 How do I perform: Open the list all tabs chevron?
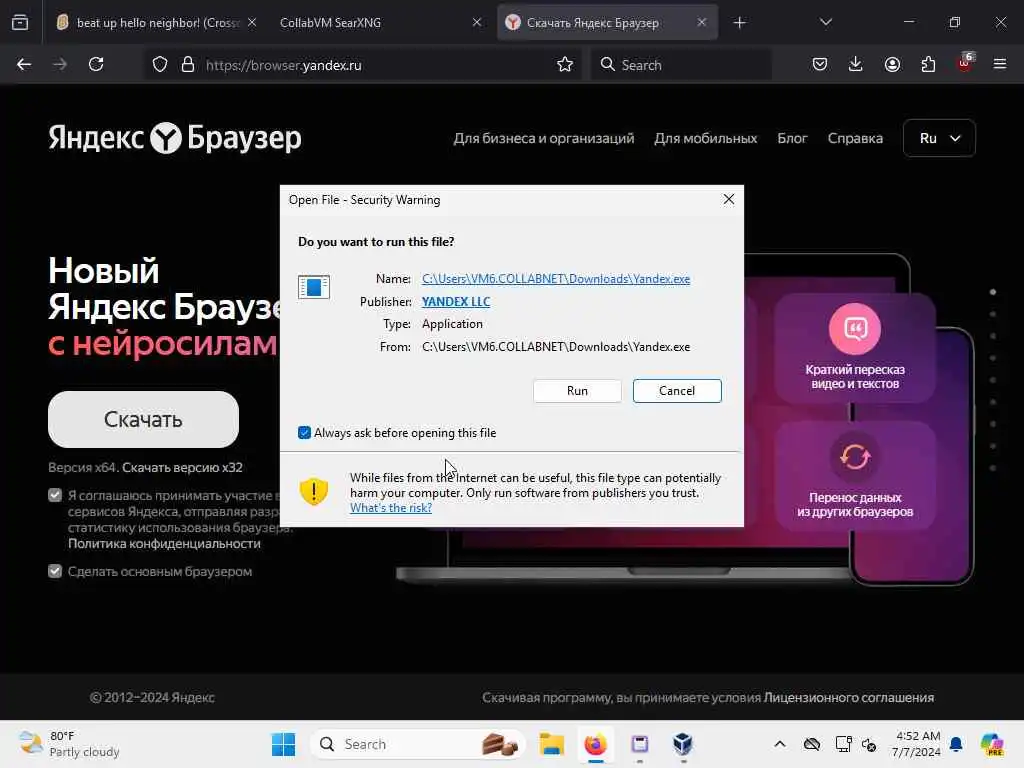click(825, 23)
